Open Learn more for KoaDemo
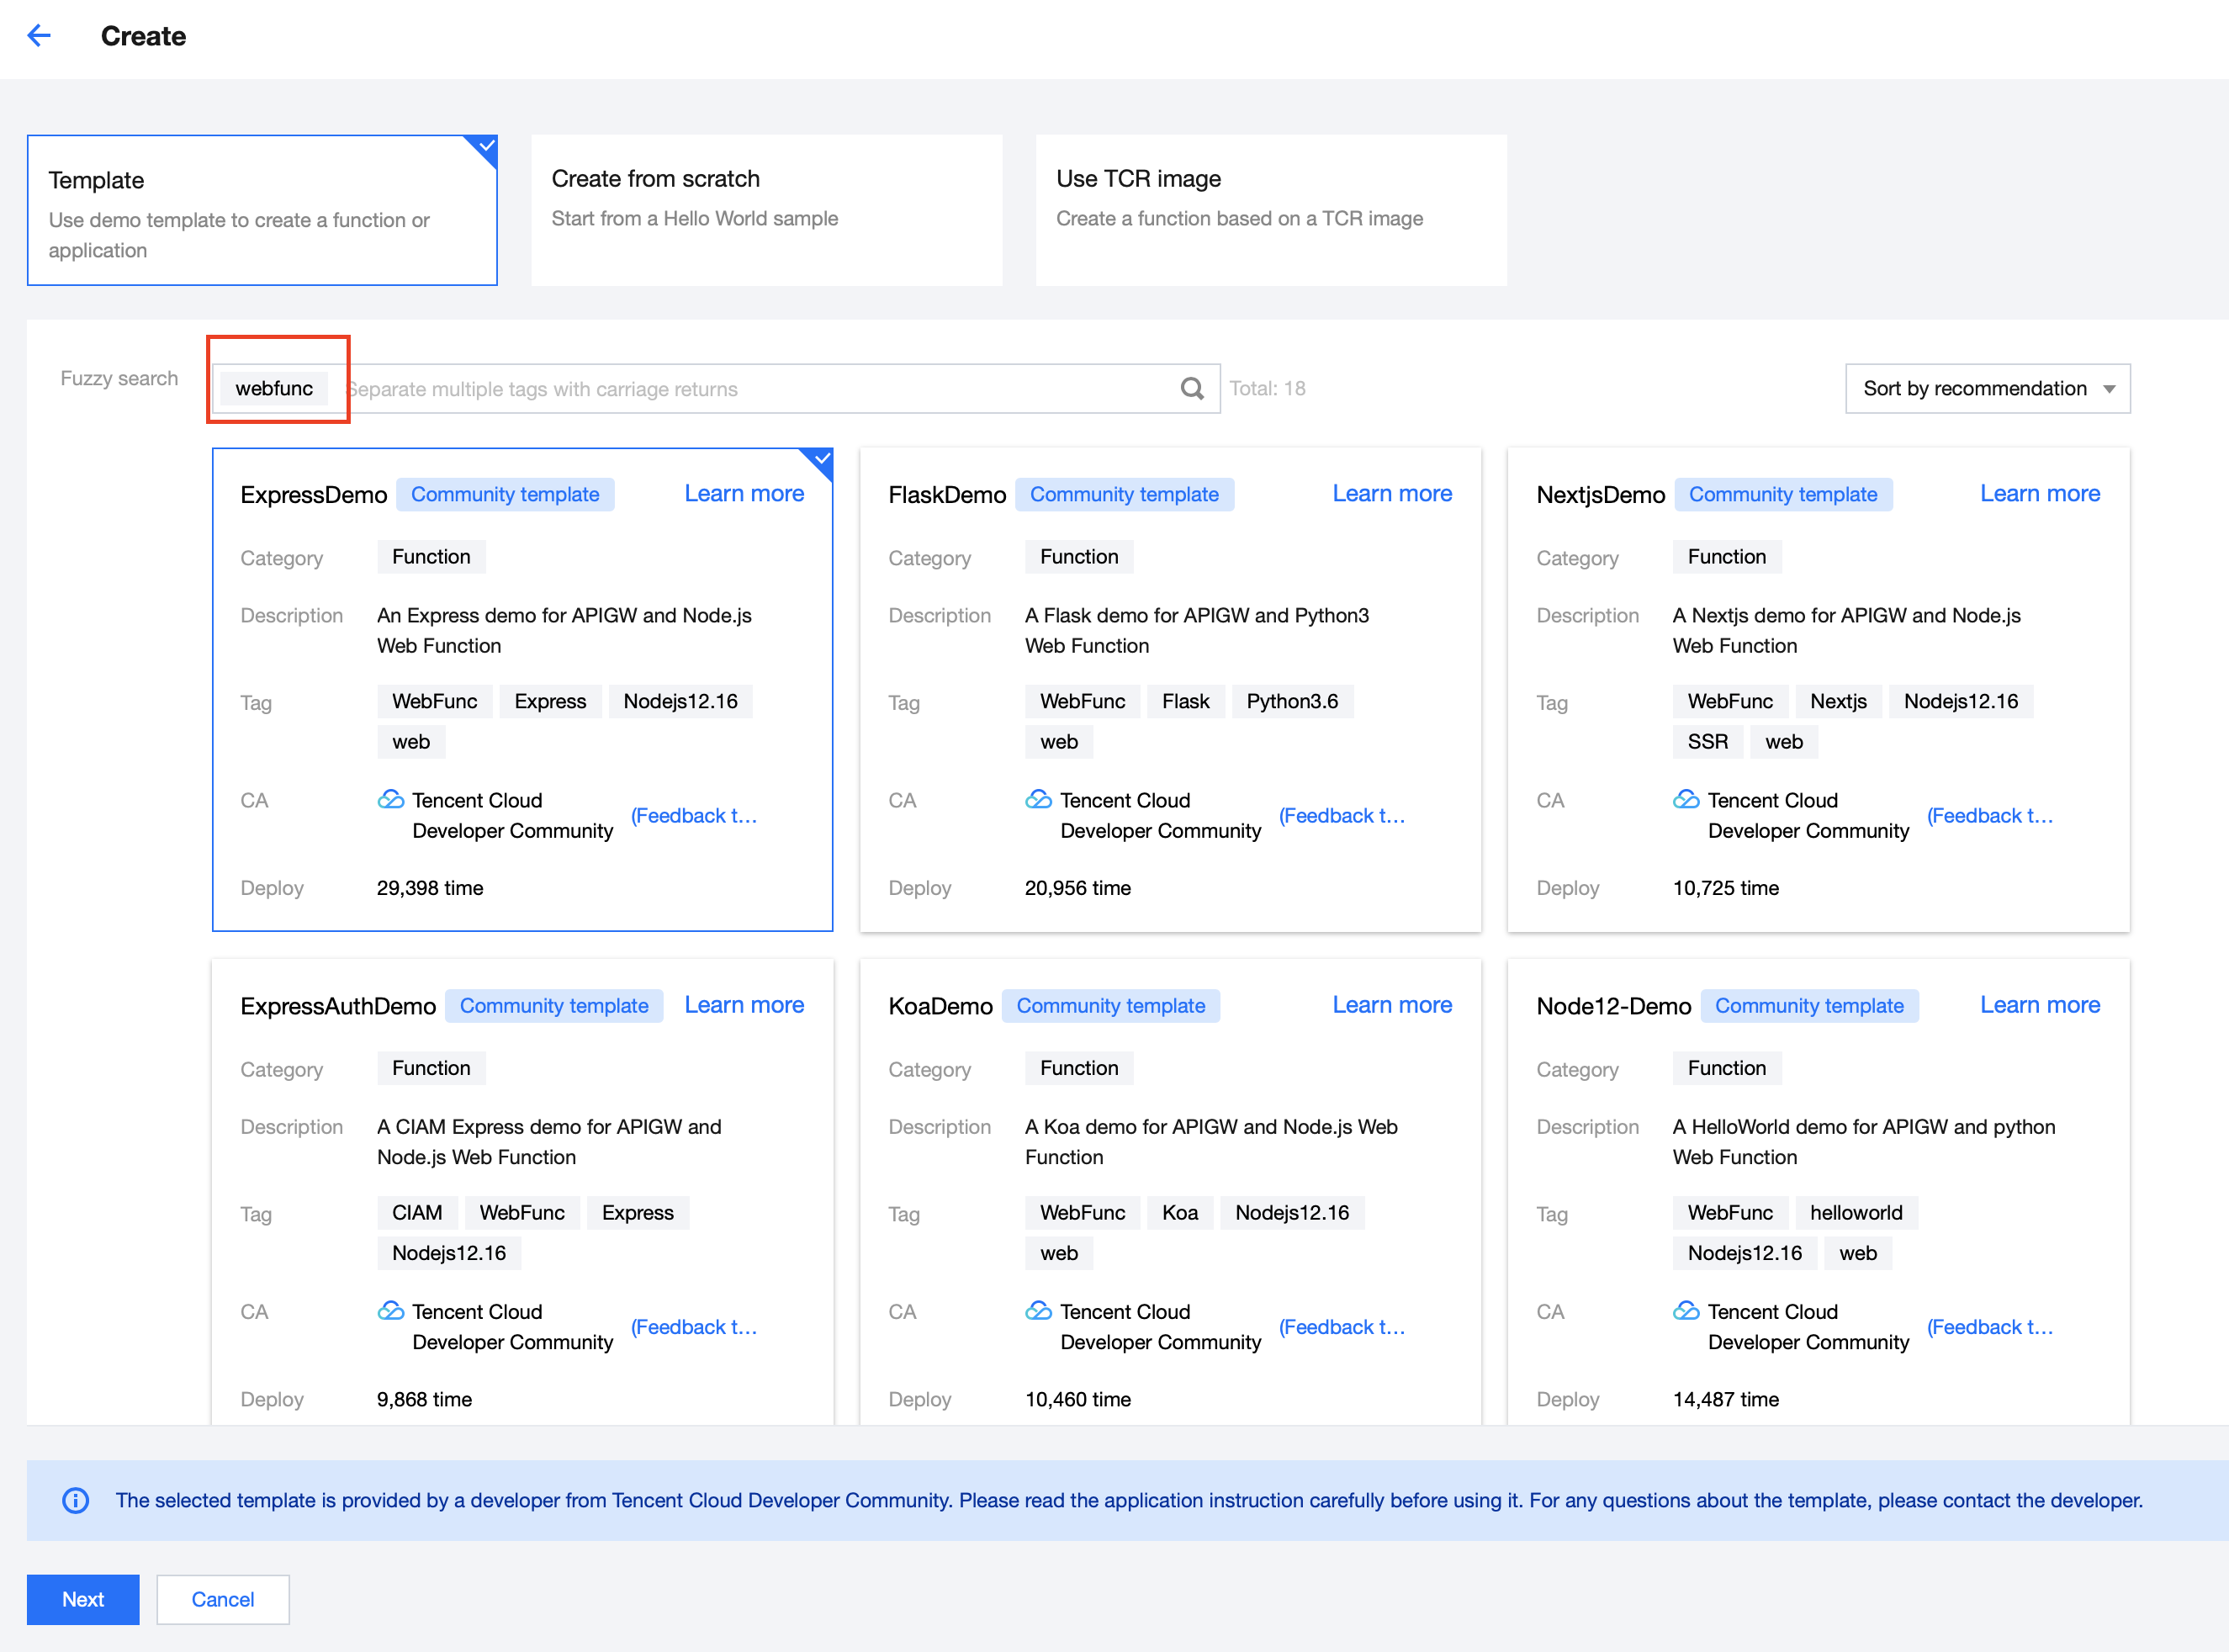Image resolution: width=2229 pixels, height=1652 pixels. pos(1391,1005)
